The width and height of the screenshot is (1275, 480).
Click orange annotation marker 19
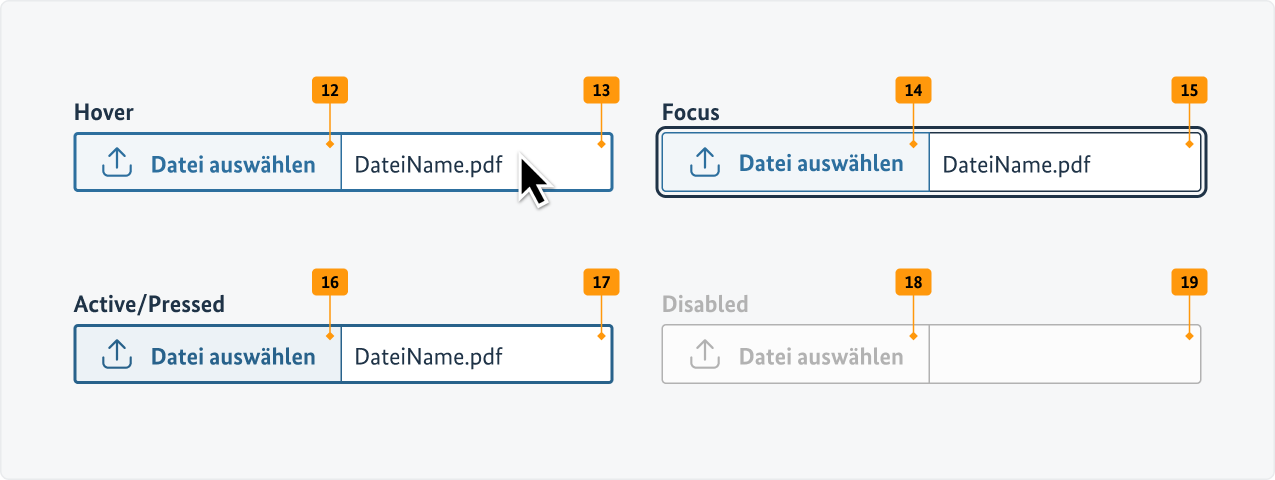coord(1189,282)
